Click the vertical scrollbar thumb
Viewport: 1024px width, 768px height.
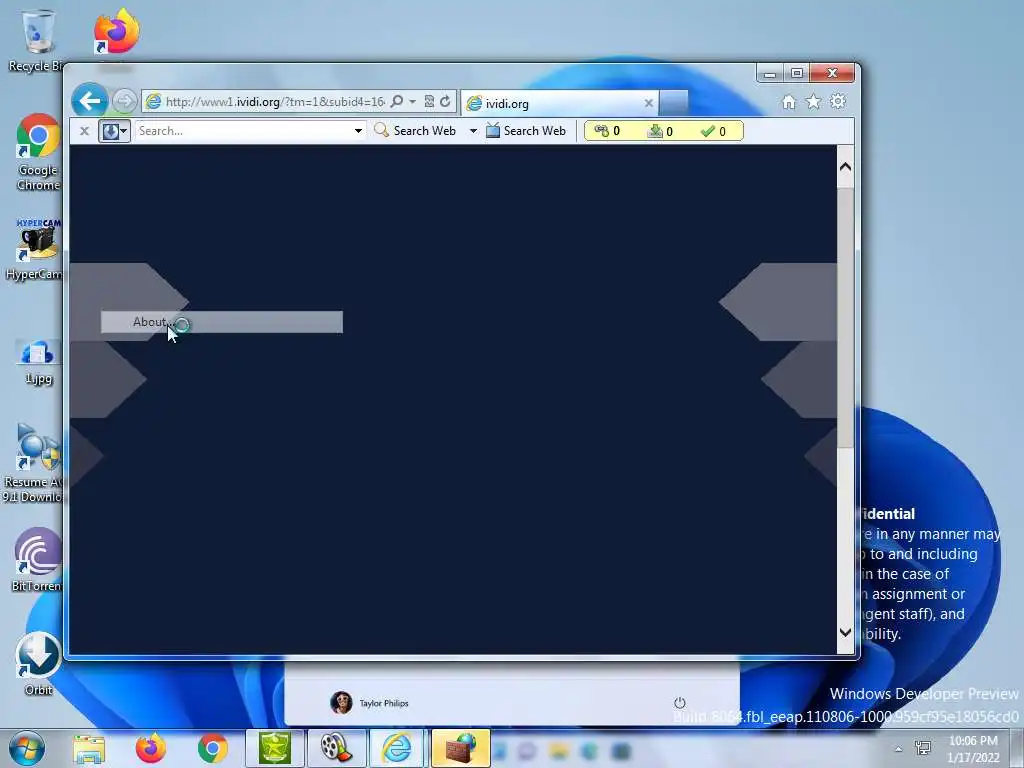pyautogui.click(x=845, y=318)
